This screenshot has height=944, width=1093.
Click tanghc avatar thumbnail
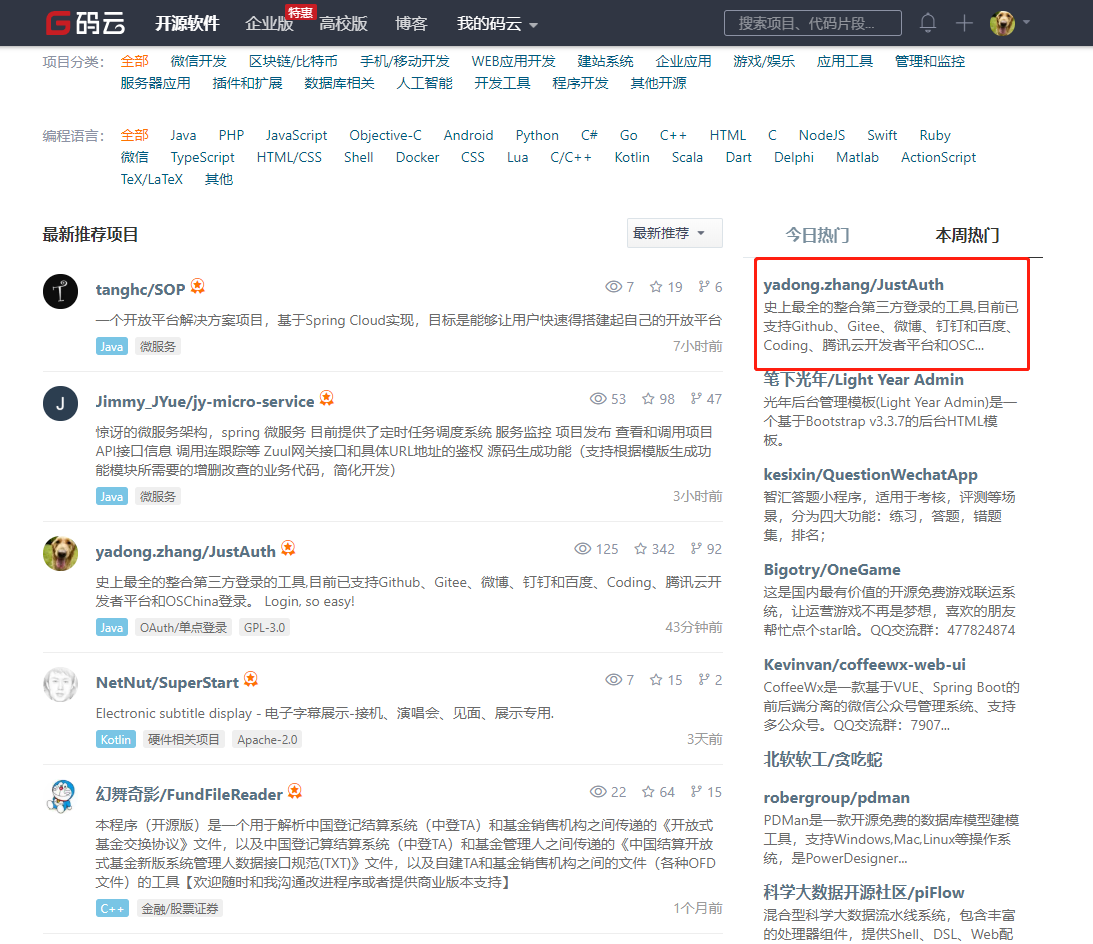tap(61, 291)
